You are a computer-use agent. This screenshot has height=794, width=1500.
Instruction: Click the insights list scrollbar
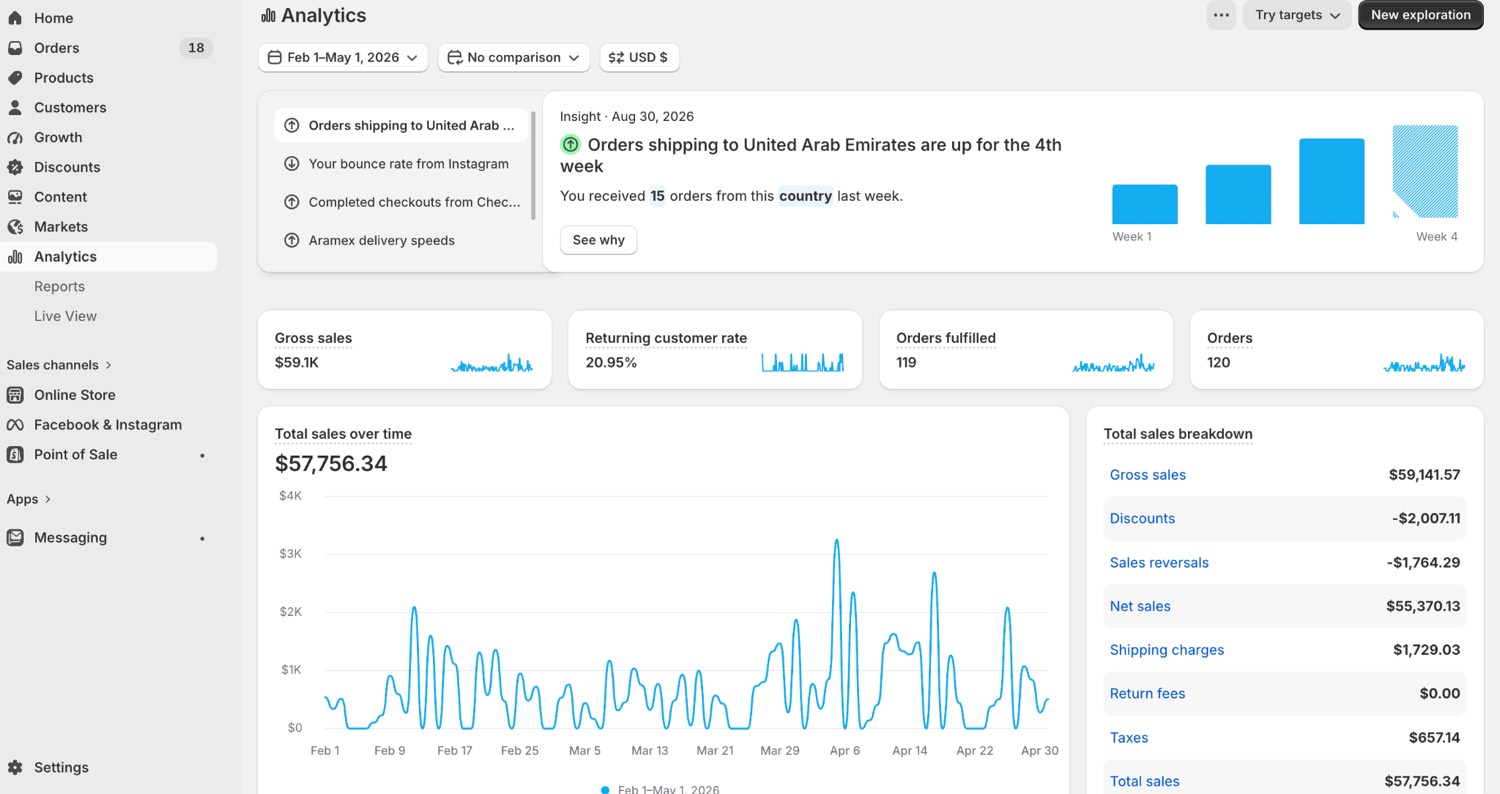coord(534,165)
